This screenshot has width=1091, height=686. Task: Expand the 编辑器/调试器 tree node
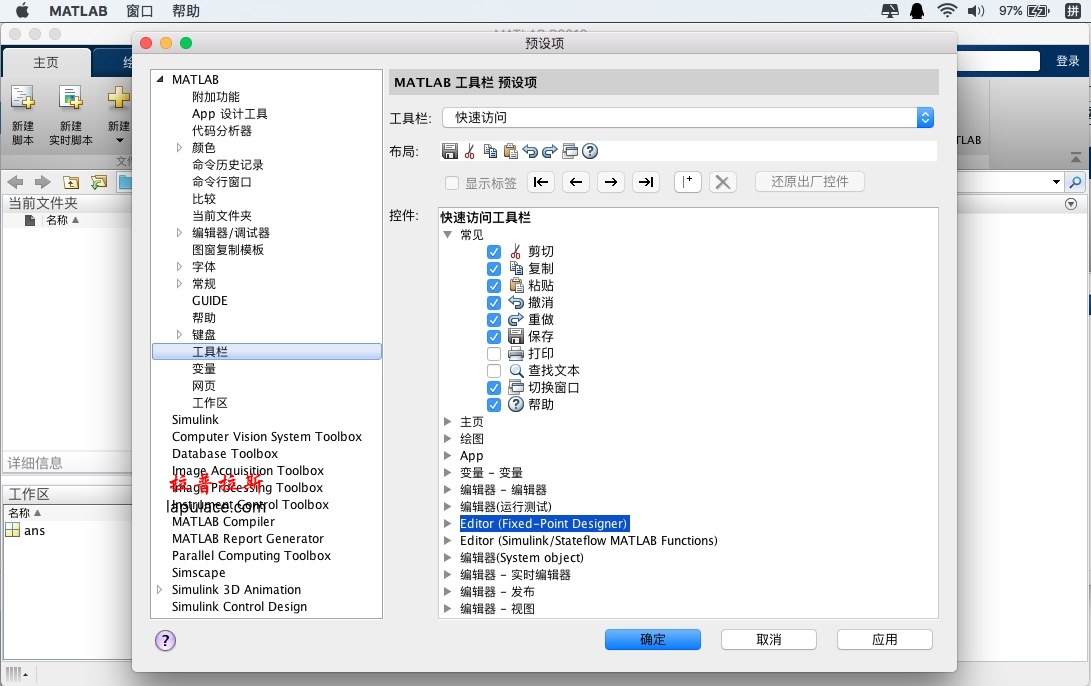pos(179,232)
